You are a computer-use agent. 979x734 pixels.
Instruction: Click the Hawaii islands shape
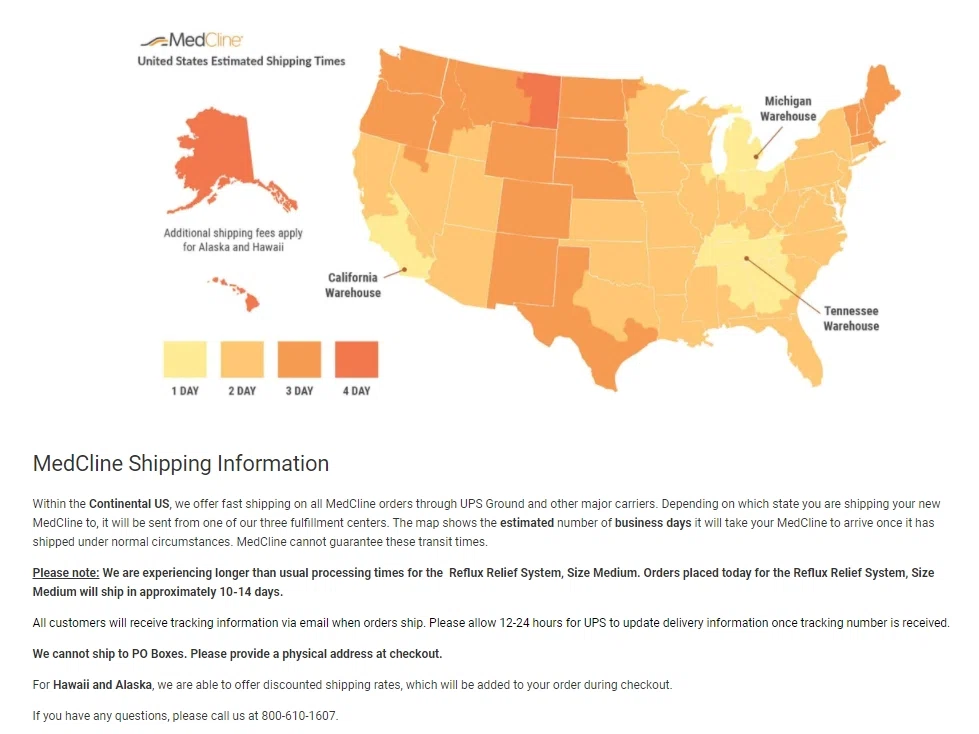tap(236, 291)
